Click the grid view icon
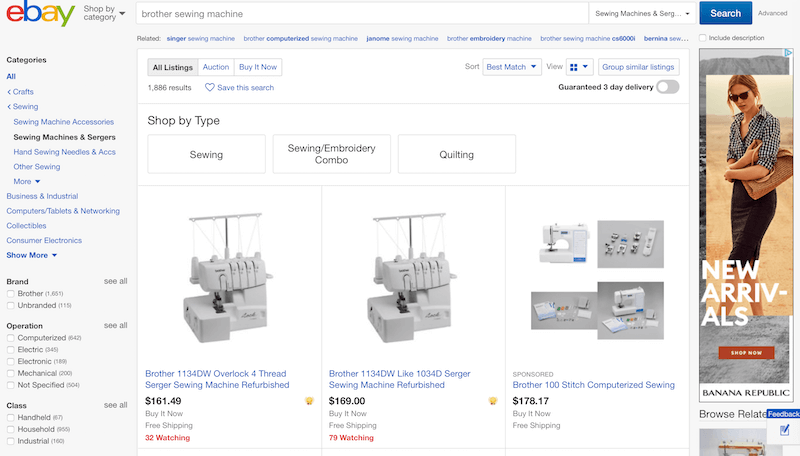The width and height of the screenshot is (800, 456). [573, 67]
